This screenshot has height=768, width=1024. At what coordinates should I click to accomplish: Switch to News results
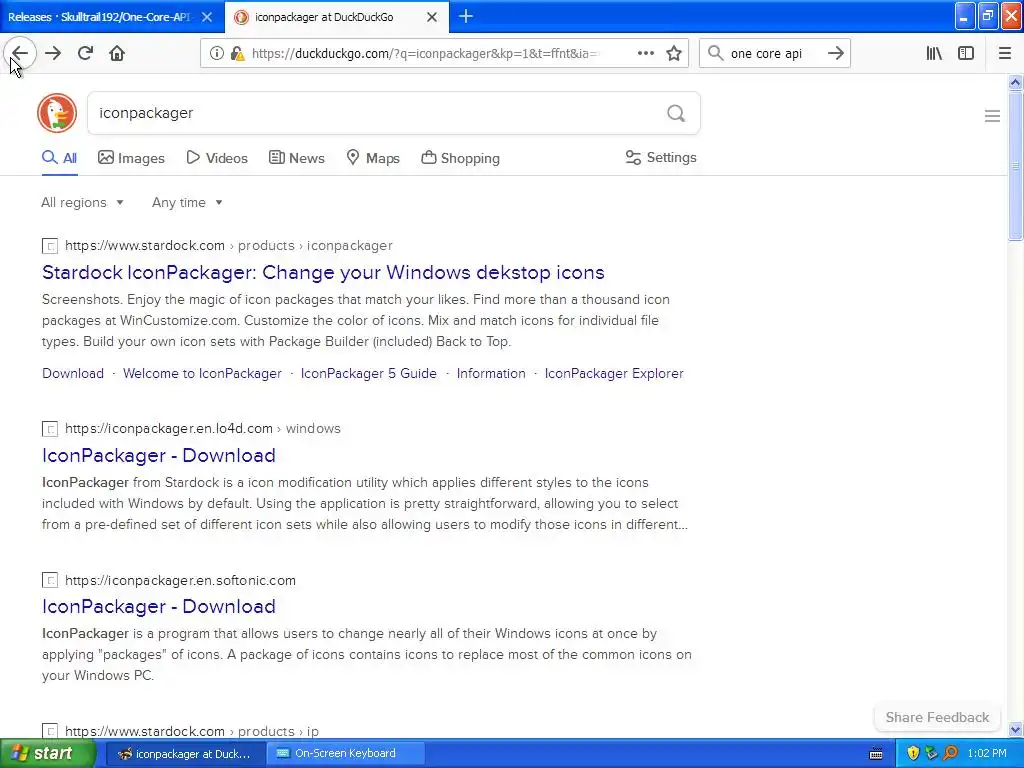click(x=296, y=158)
